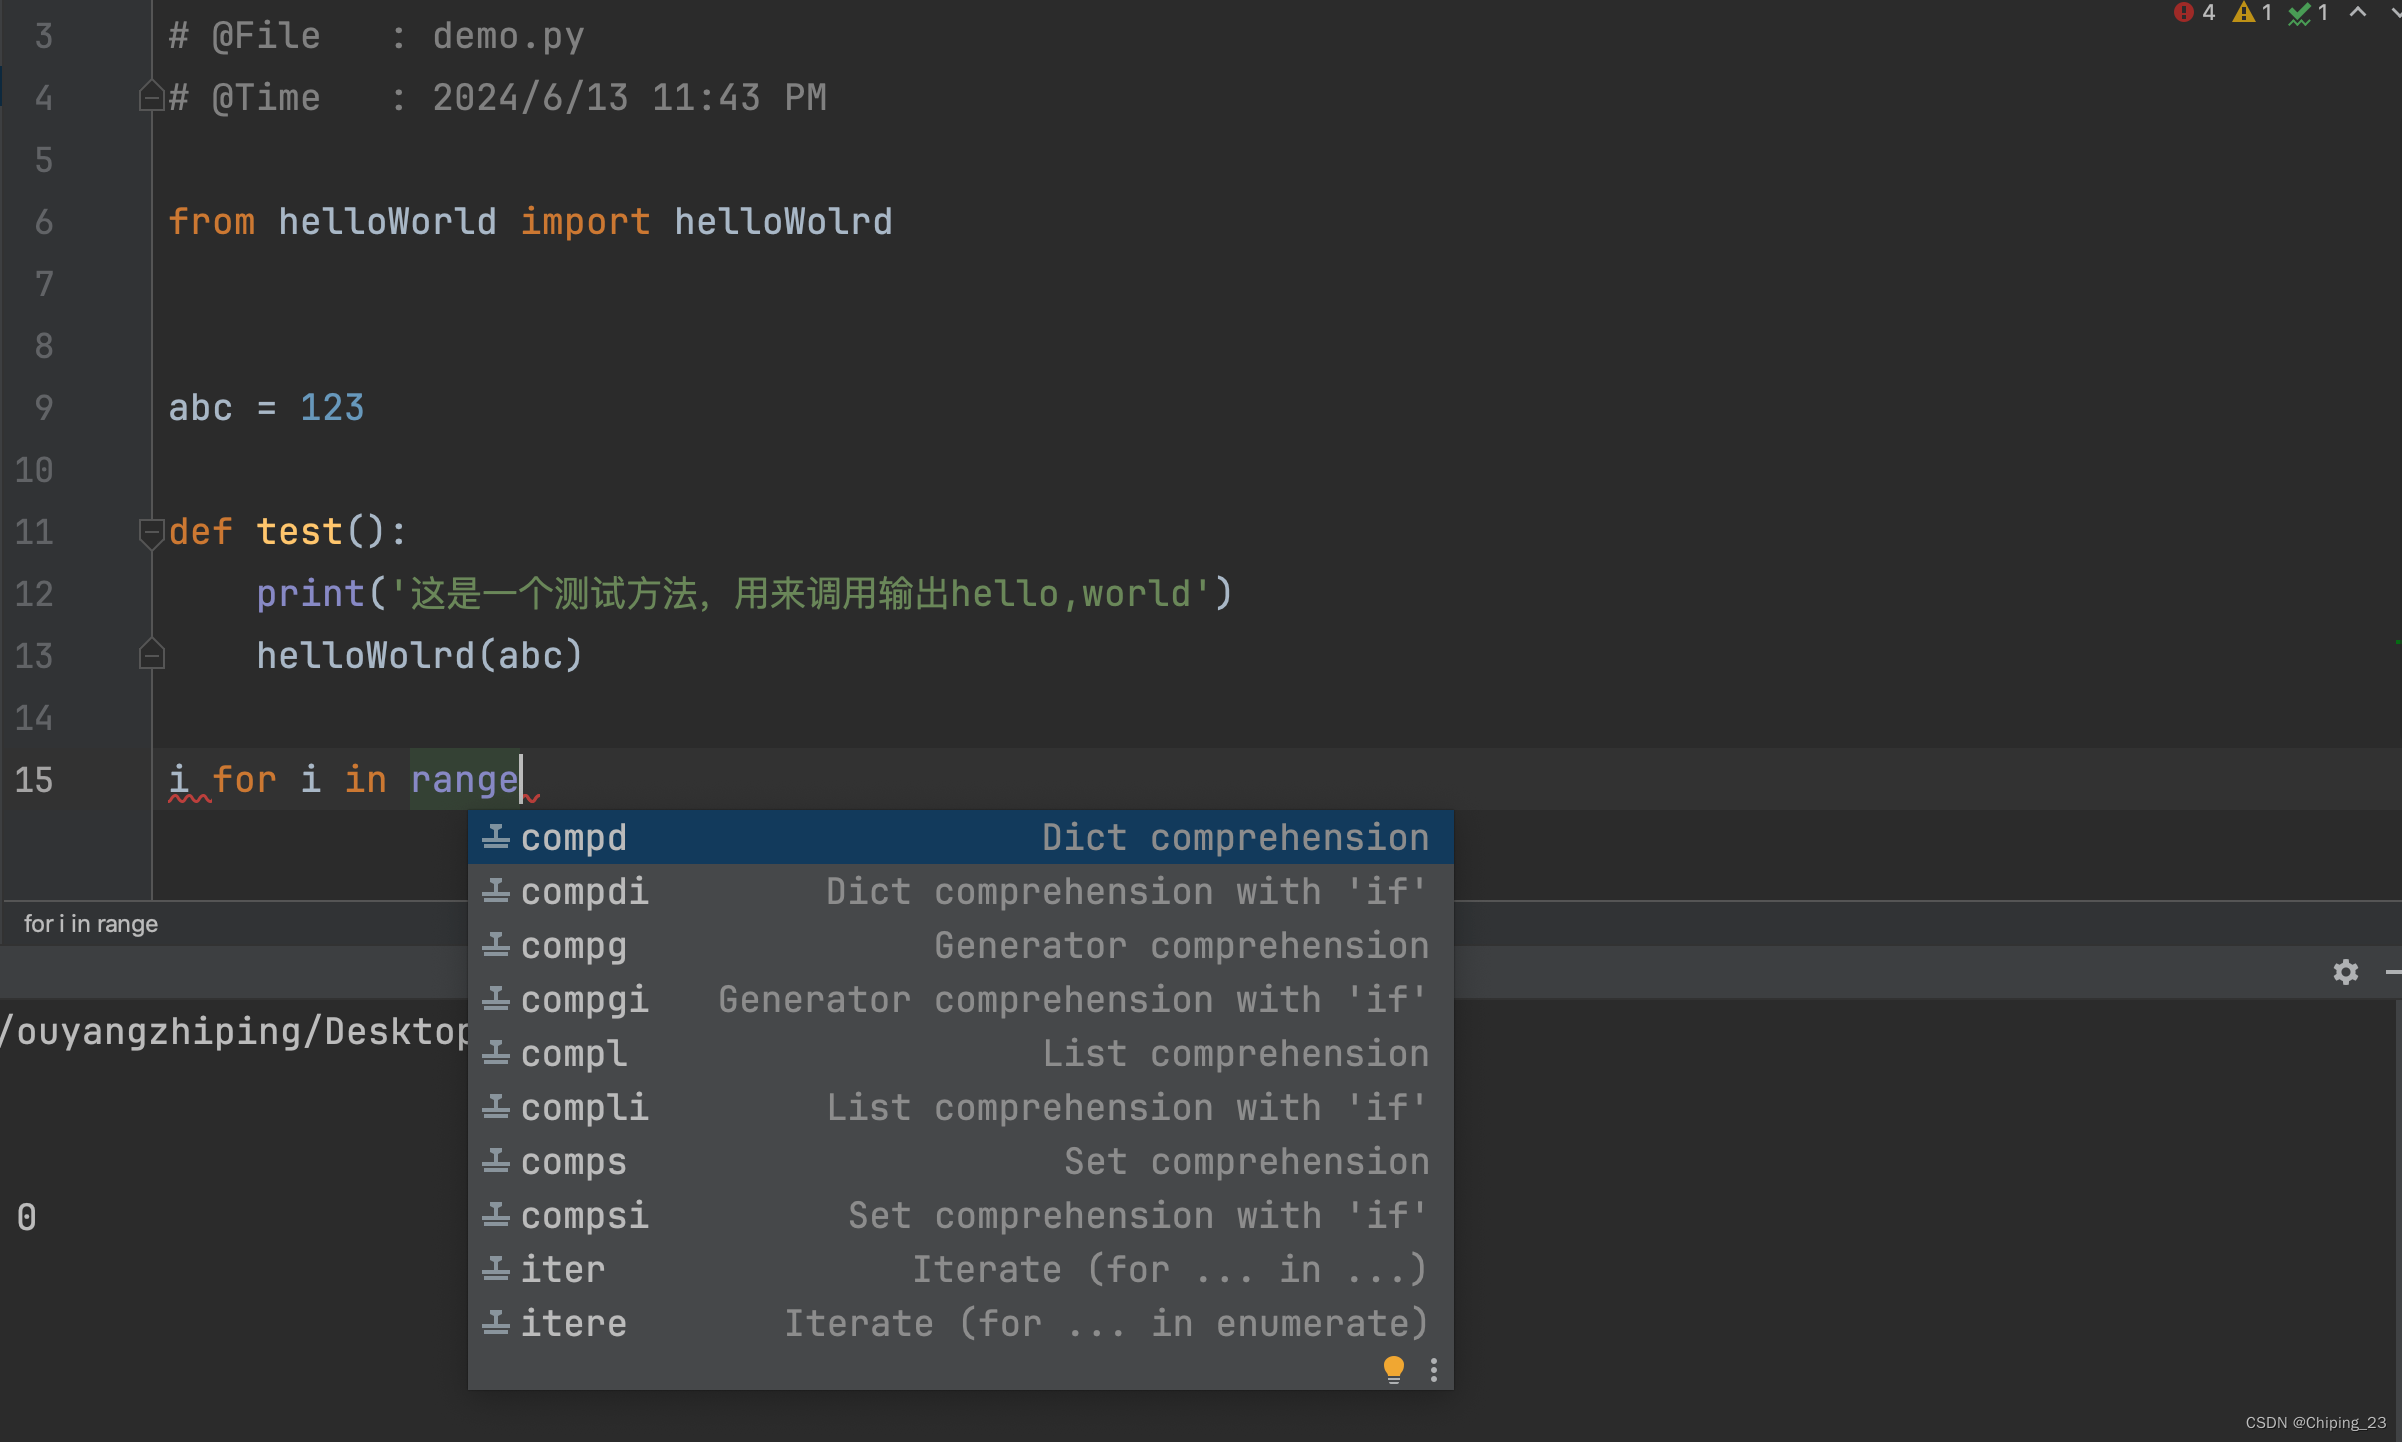This screenshot has width=2402, height=1442.
Task: Choose the compl List comprehension suggestion
Action: pos(960,1053)
